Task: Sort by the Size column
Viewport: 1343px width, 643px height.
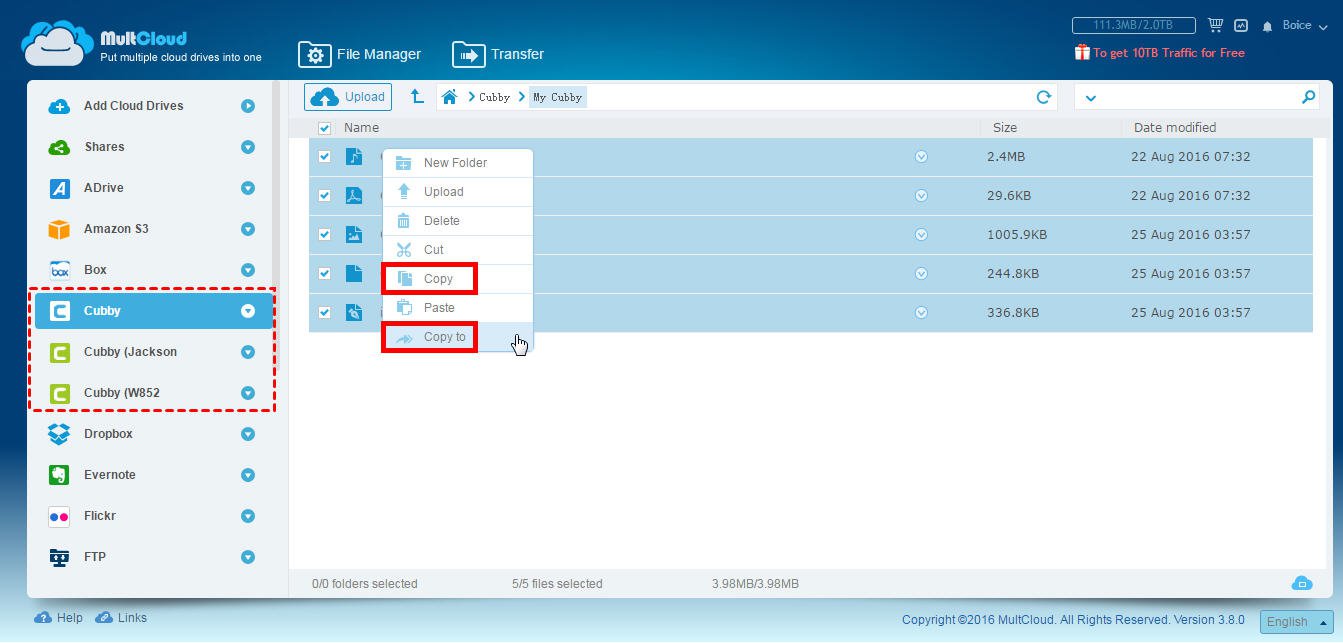Action: coord(1005,128)
